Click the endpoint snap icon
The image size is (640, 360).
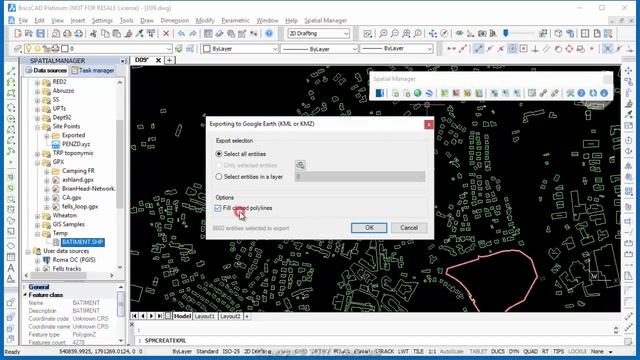click(478, 49)
